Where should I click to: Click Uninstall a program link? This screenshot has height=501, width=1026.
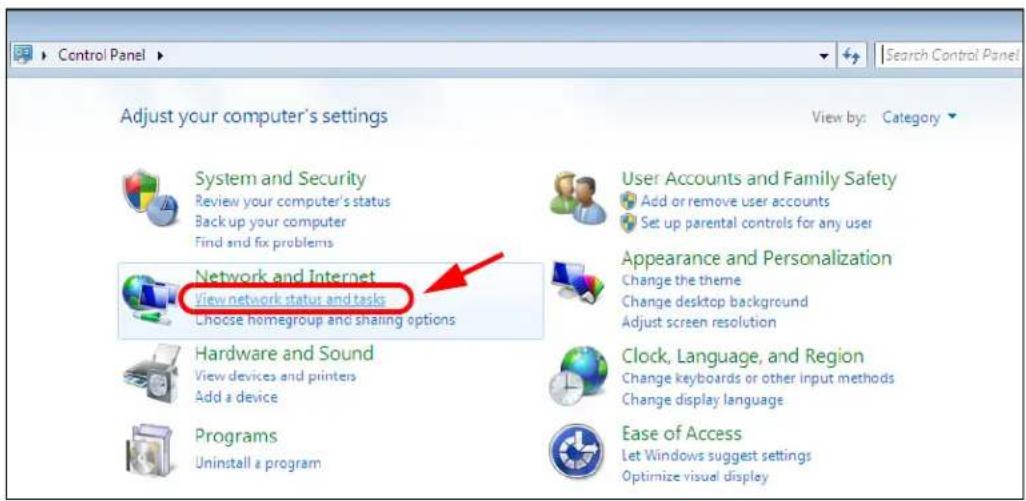coord(258,463)
